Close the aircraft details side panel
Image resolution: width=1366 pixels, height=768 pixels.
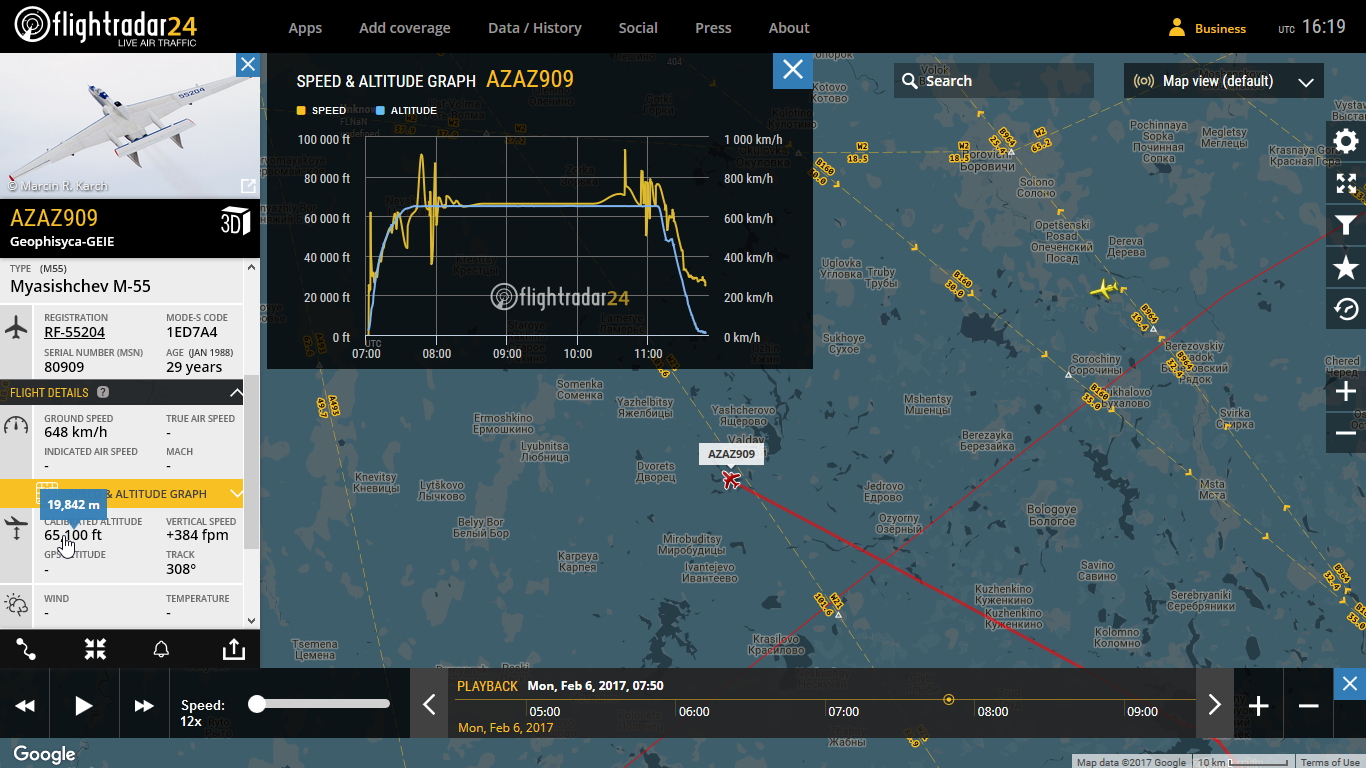point(248,65)
